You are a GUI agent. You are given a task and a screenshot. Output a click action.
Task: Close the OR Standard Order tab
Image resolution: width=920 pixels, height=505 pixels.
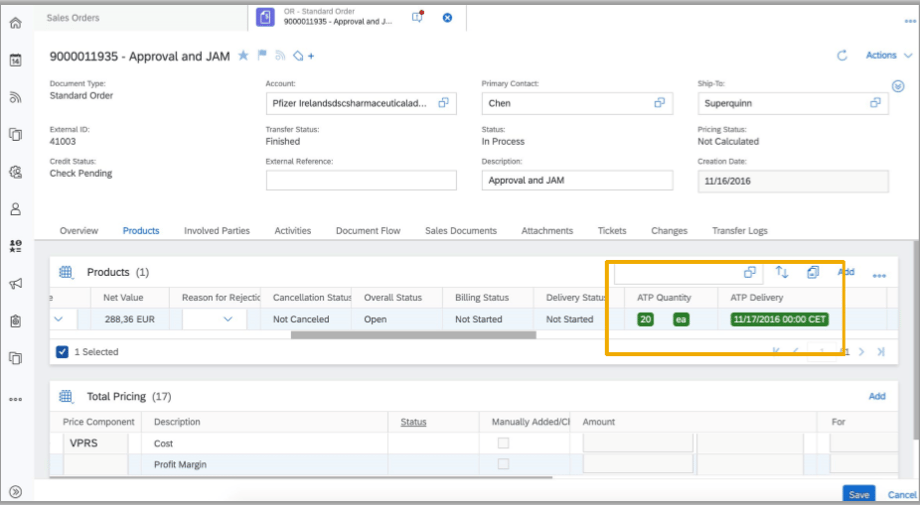447,18
